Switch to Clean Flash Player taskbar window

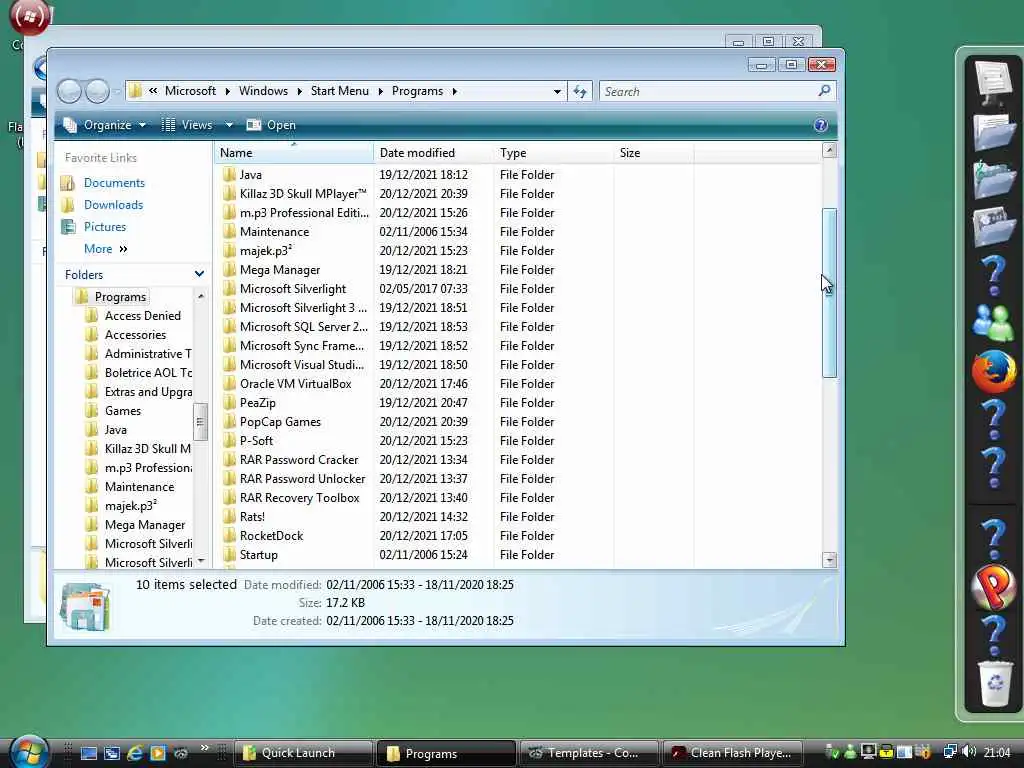732,753
